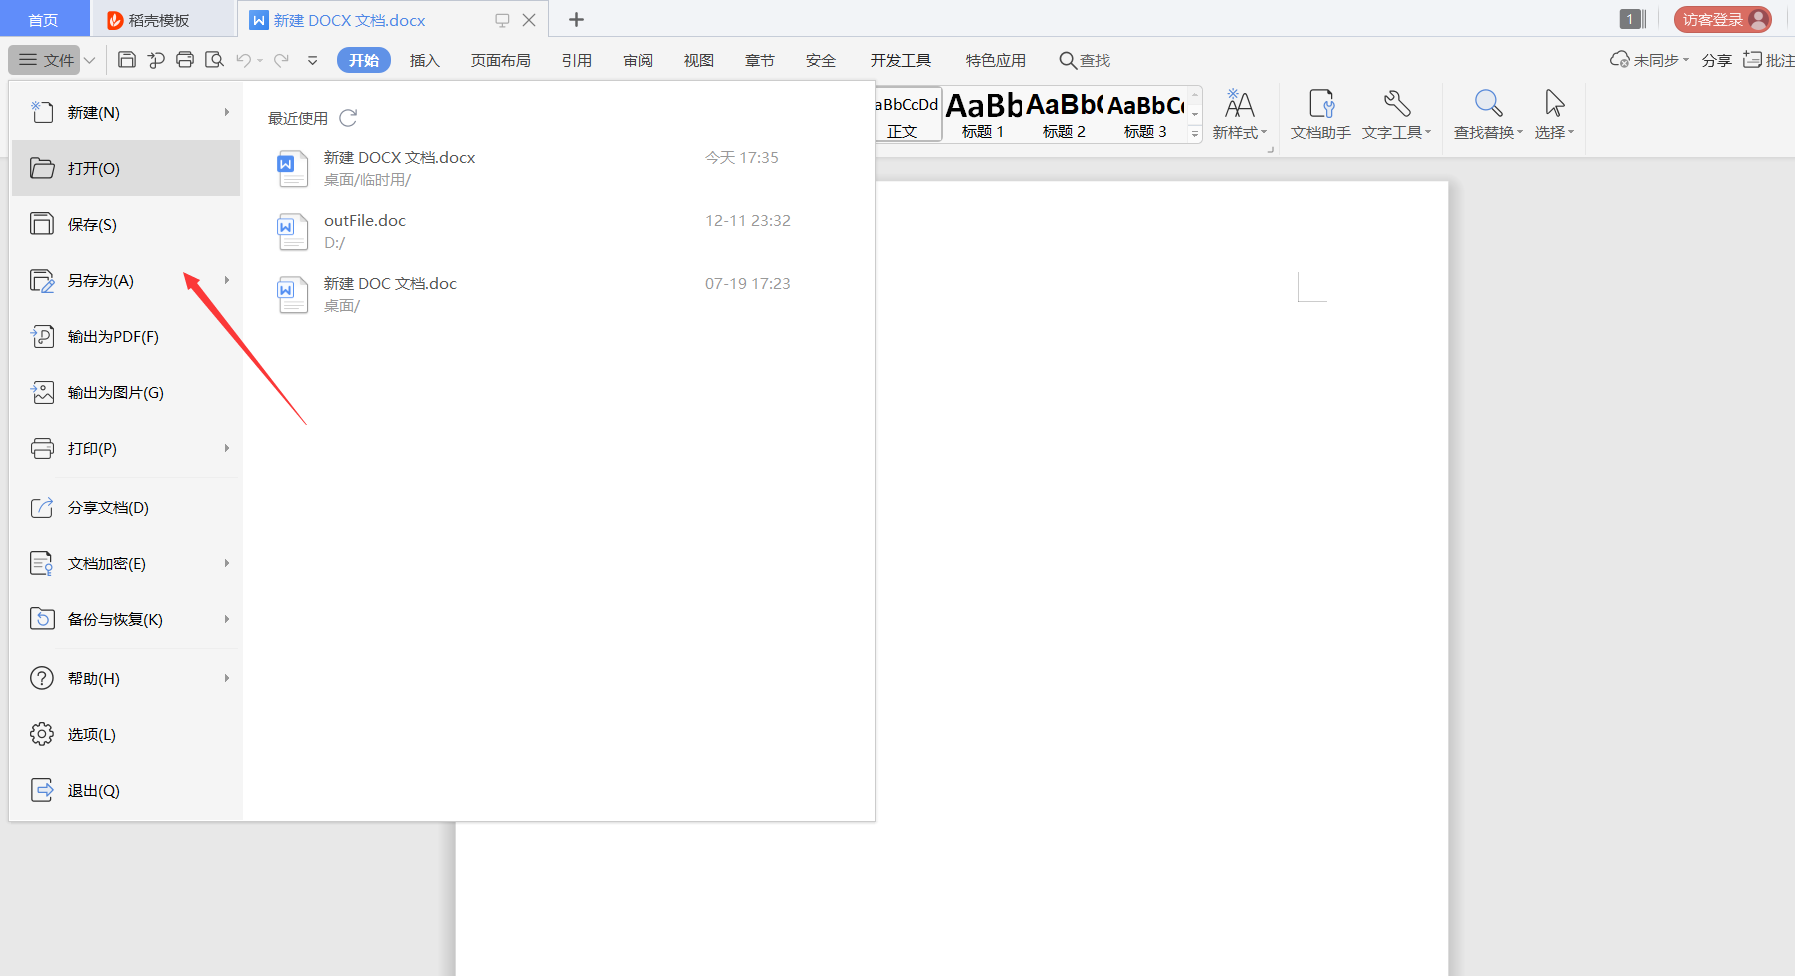Image resolution: width=1795 pixels, height=976 pixels.
Task: Click the Select cursor tool
Action: tap(1554, 115)
